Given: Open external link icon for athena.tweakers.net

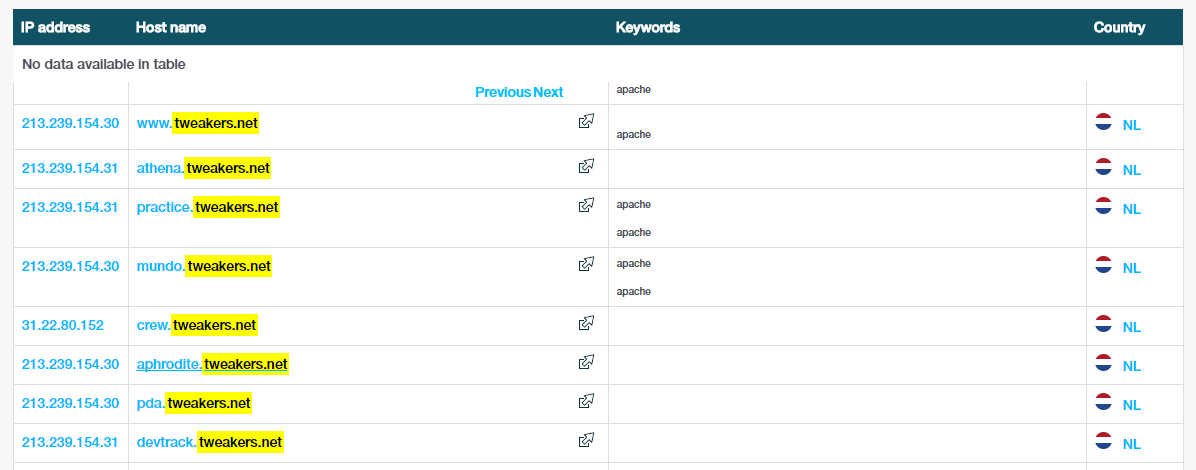Looking at the screenshot, I should coord(586,166).
